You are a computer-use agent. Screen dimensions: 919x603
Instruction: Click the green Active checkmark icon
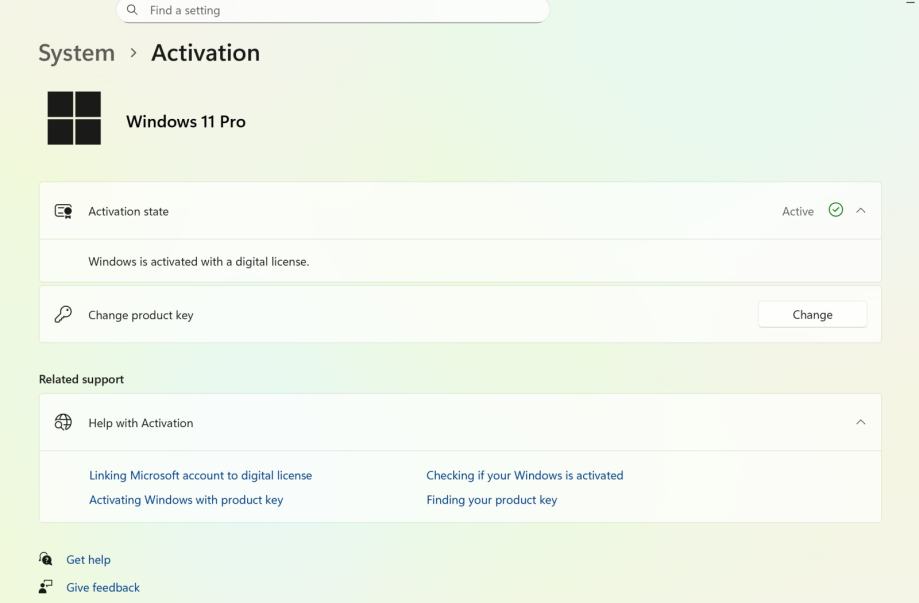click(x=836, y=210)
